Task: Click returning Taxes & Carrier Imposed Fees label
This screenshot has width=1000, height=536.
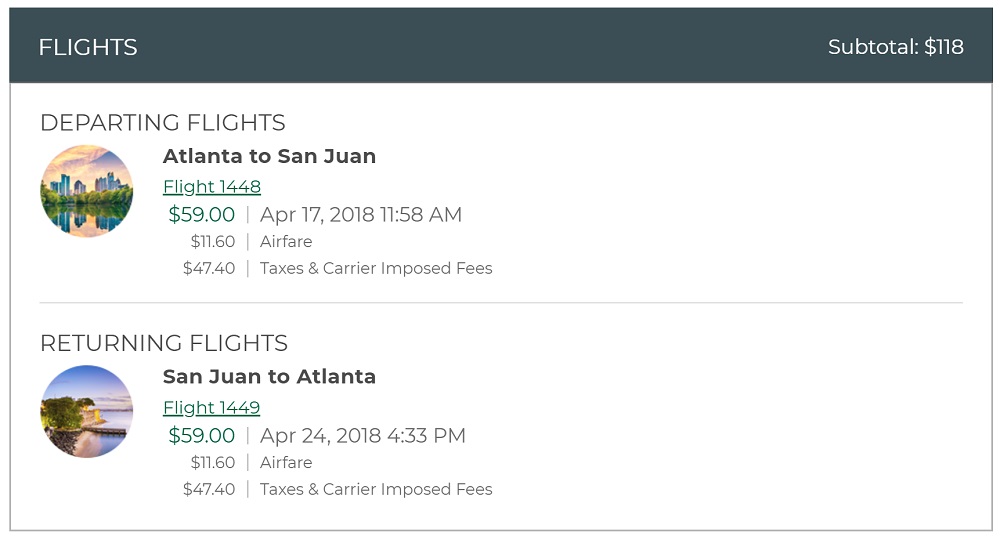Action: 376,490
